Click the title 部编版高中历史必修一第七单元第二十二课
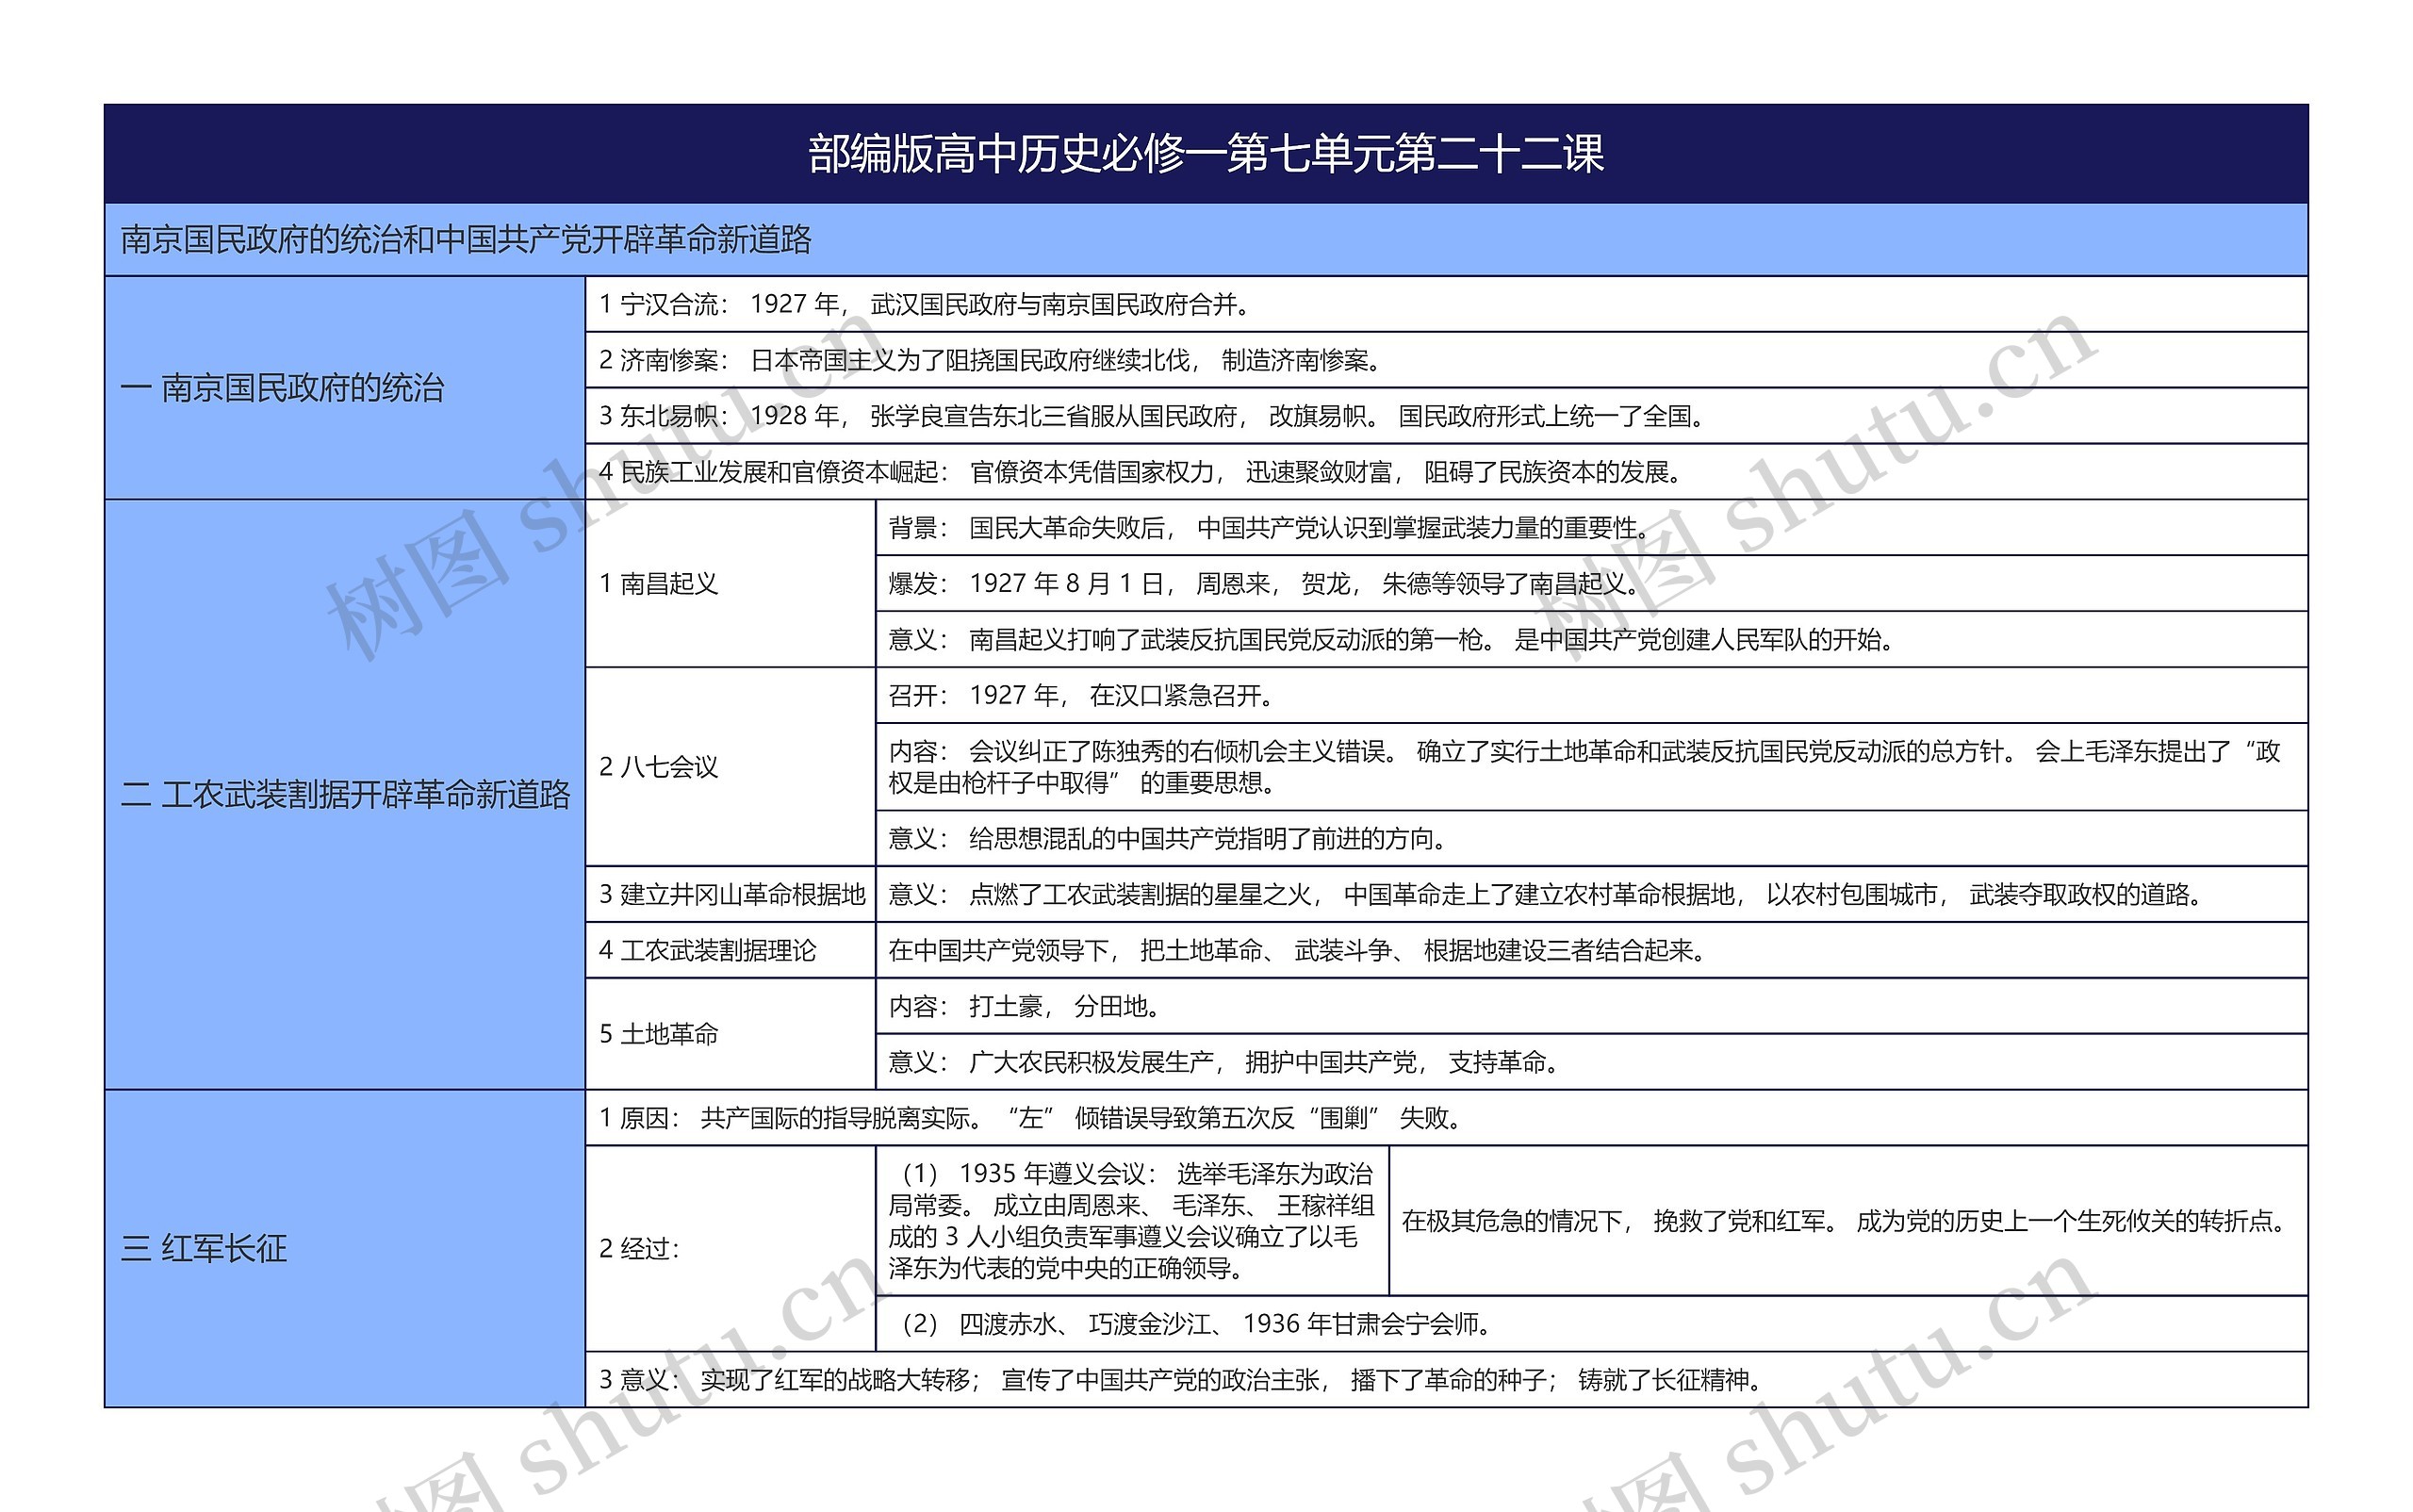 1206,154
